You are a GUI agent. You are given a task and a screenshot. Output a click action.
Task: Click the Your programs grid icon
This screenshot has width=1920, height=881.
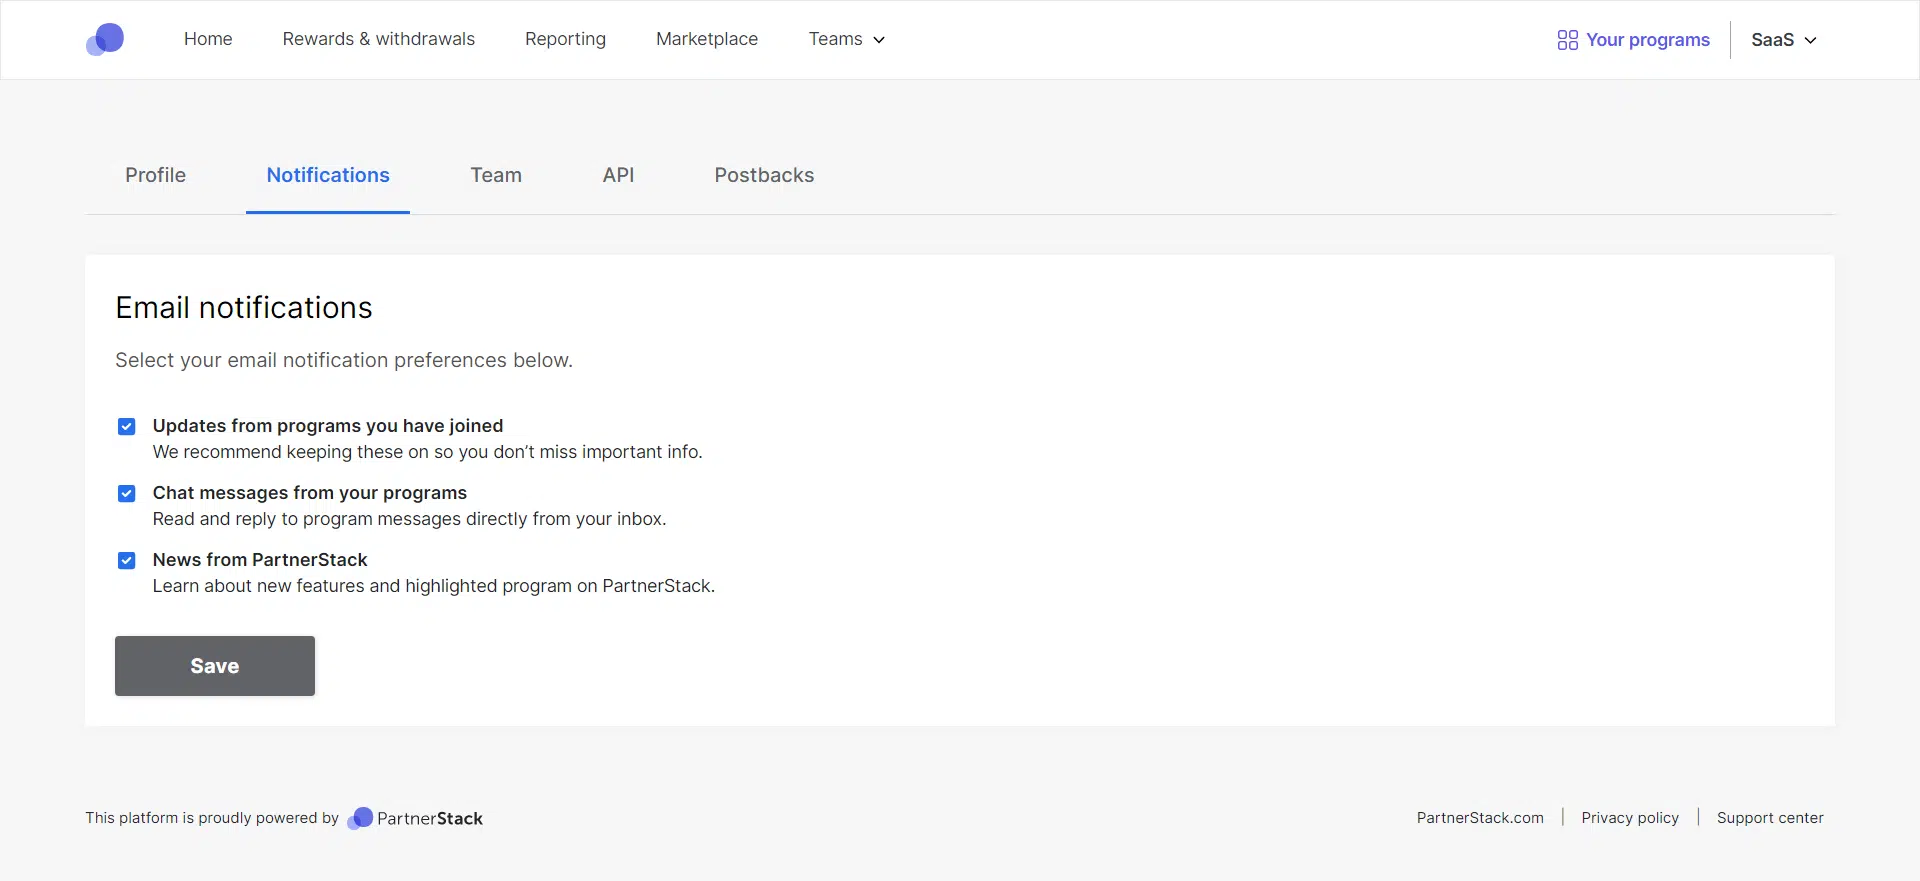click(1567, 40)
